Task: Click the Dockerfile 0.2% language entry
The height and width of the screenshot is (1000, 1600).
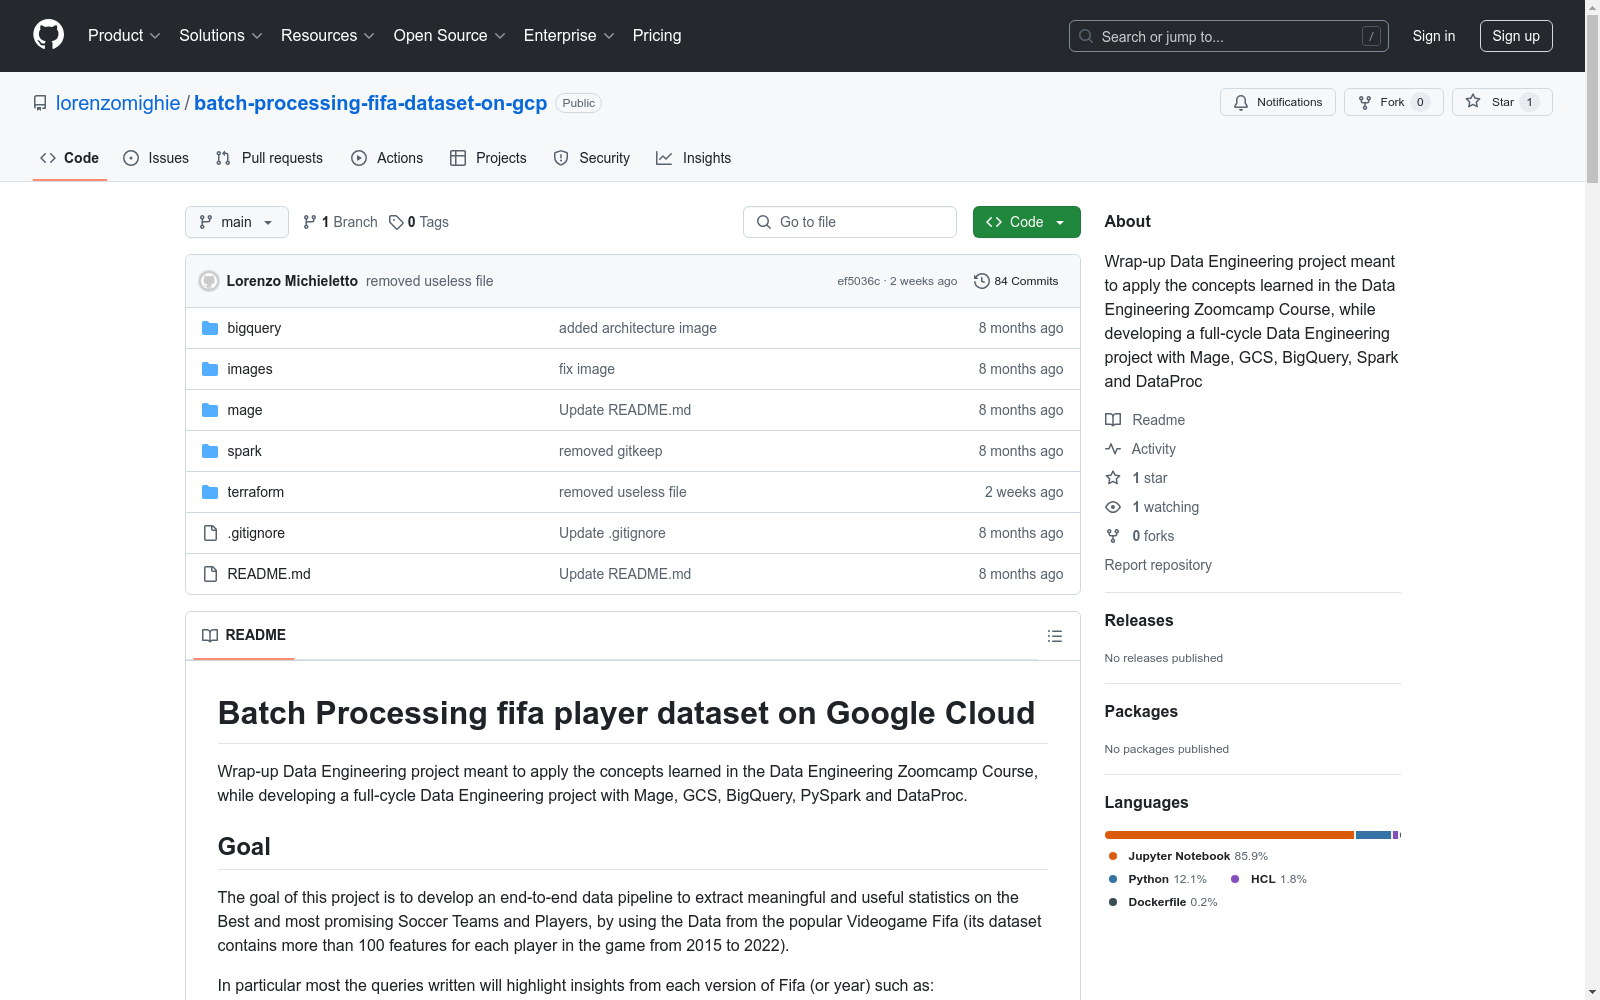Action: click(1163, 902)
